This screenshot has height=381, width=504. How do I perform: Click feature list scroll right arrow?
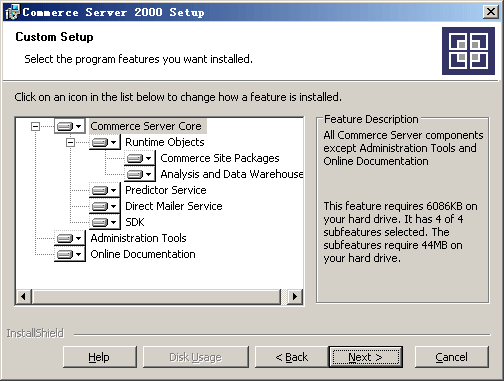[x=295, y=296]
